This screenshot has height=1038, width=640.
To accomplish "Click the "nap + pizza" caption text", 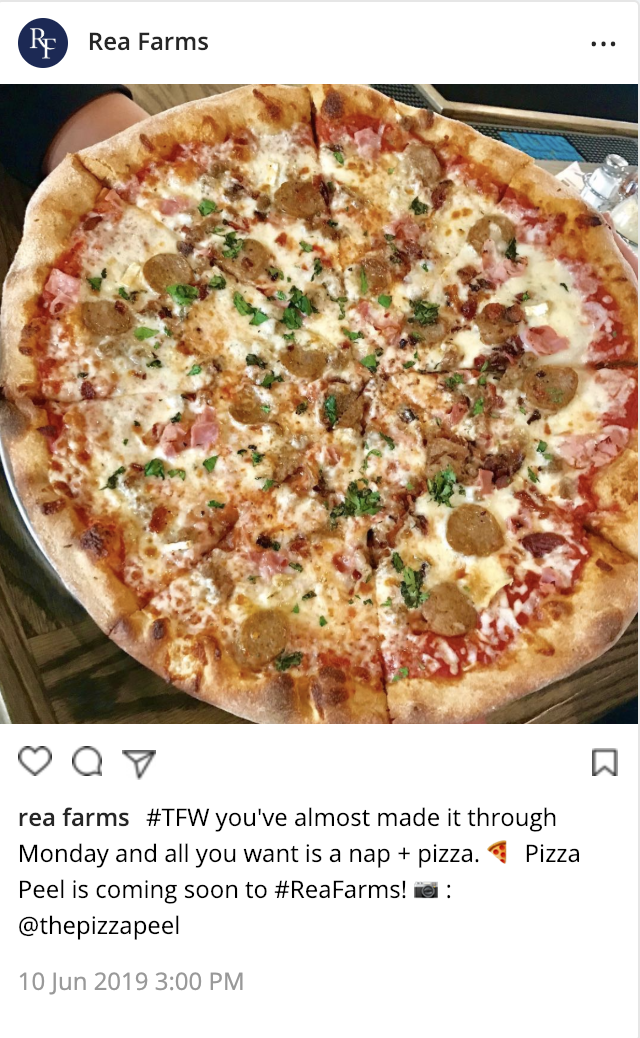I will click(x=414, y=855).
